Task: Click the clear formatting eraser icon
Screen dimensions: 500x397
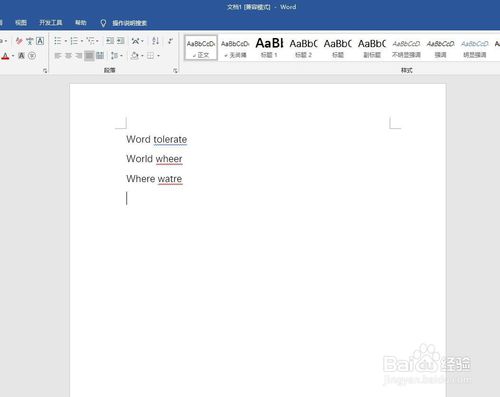Action: coord(19,41)
